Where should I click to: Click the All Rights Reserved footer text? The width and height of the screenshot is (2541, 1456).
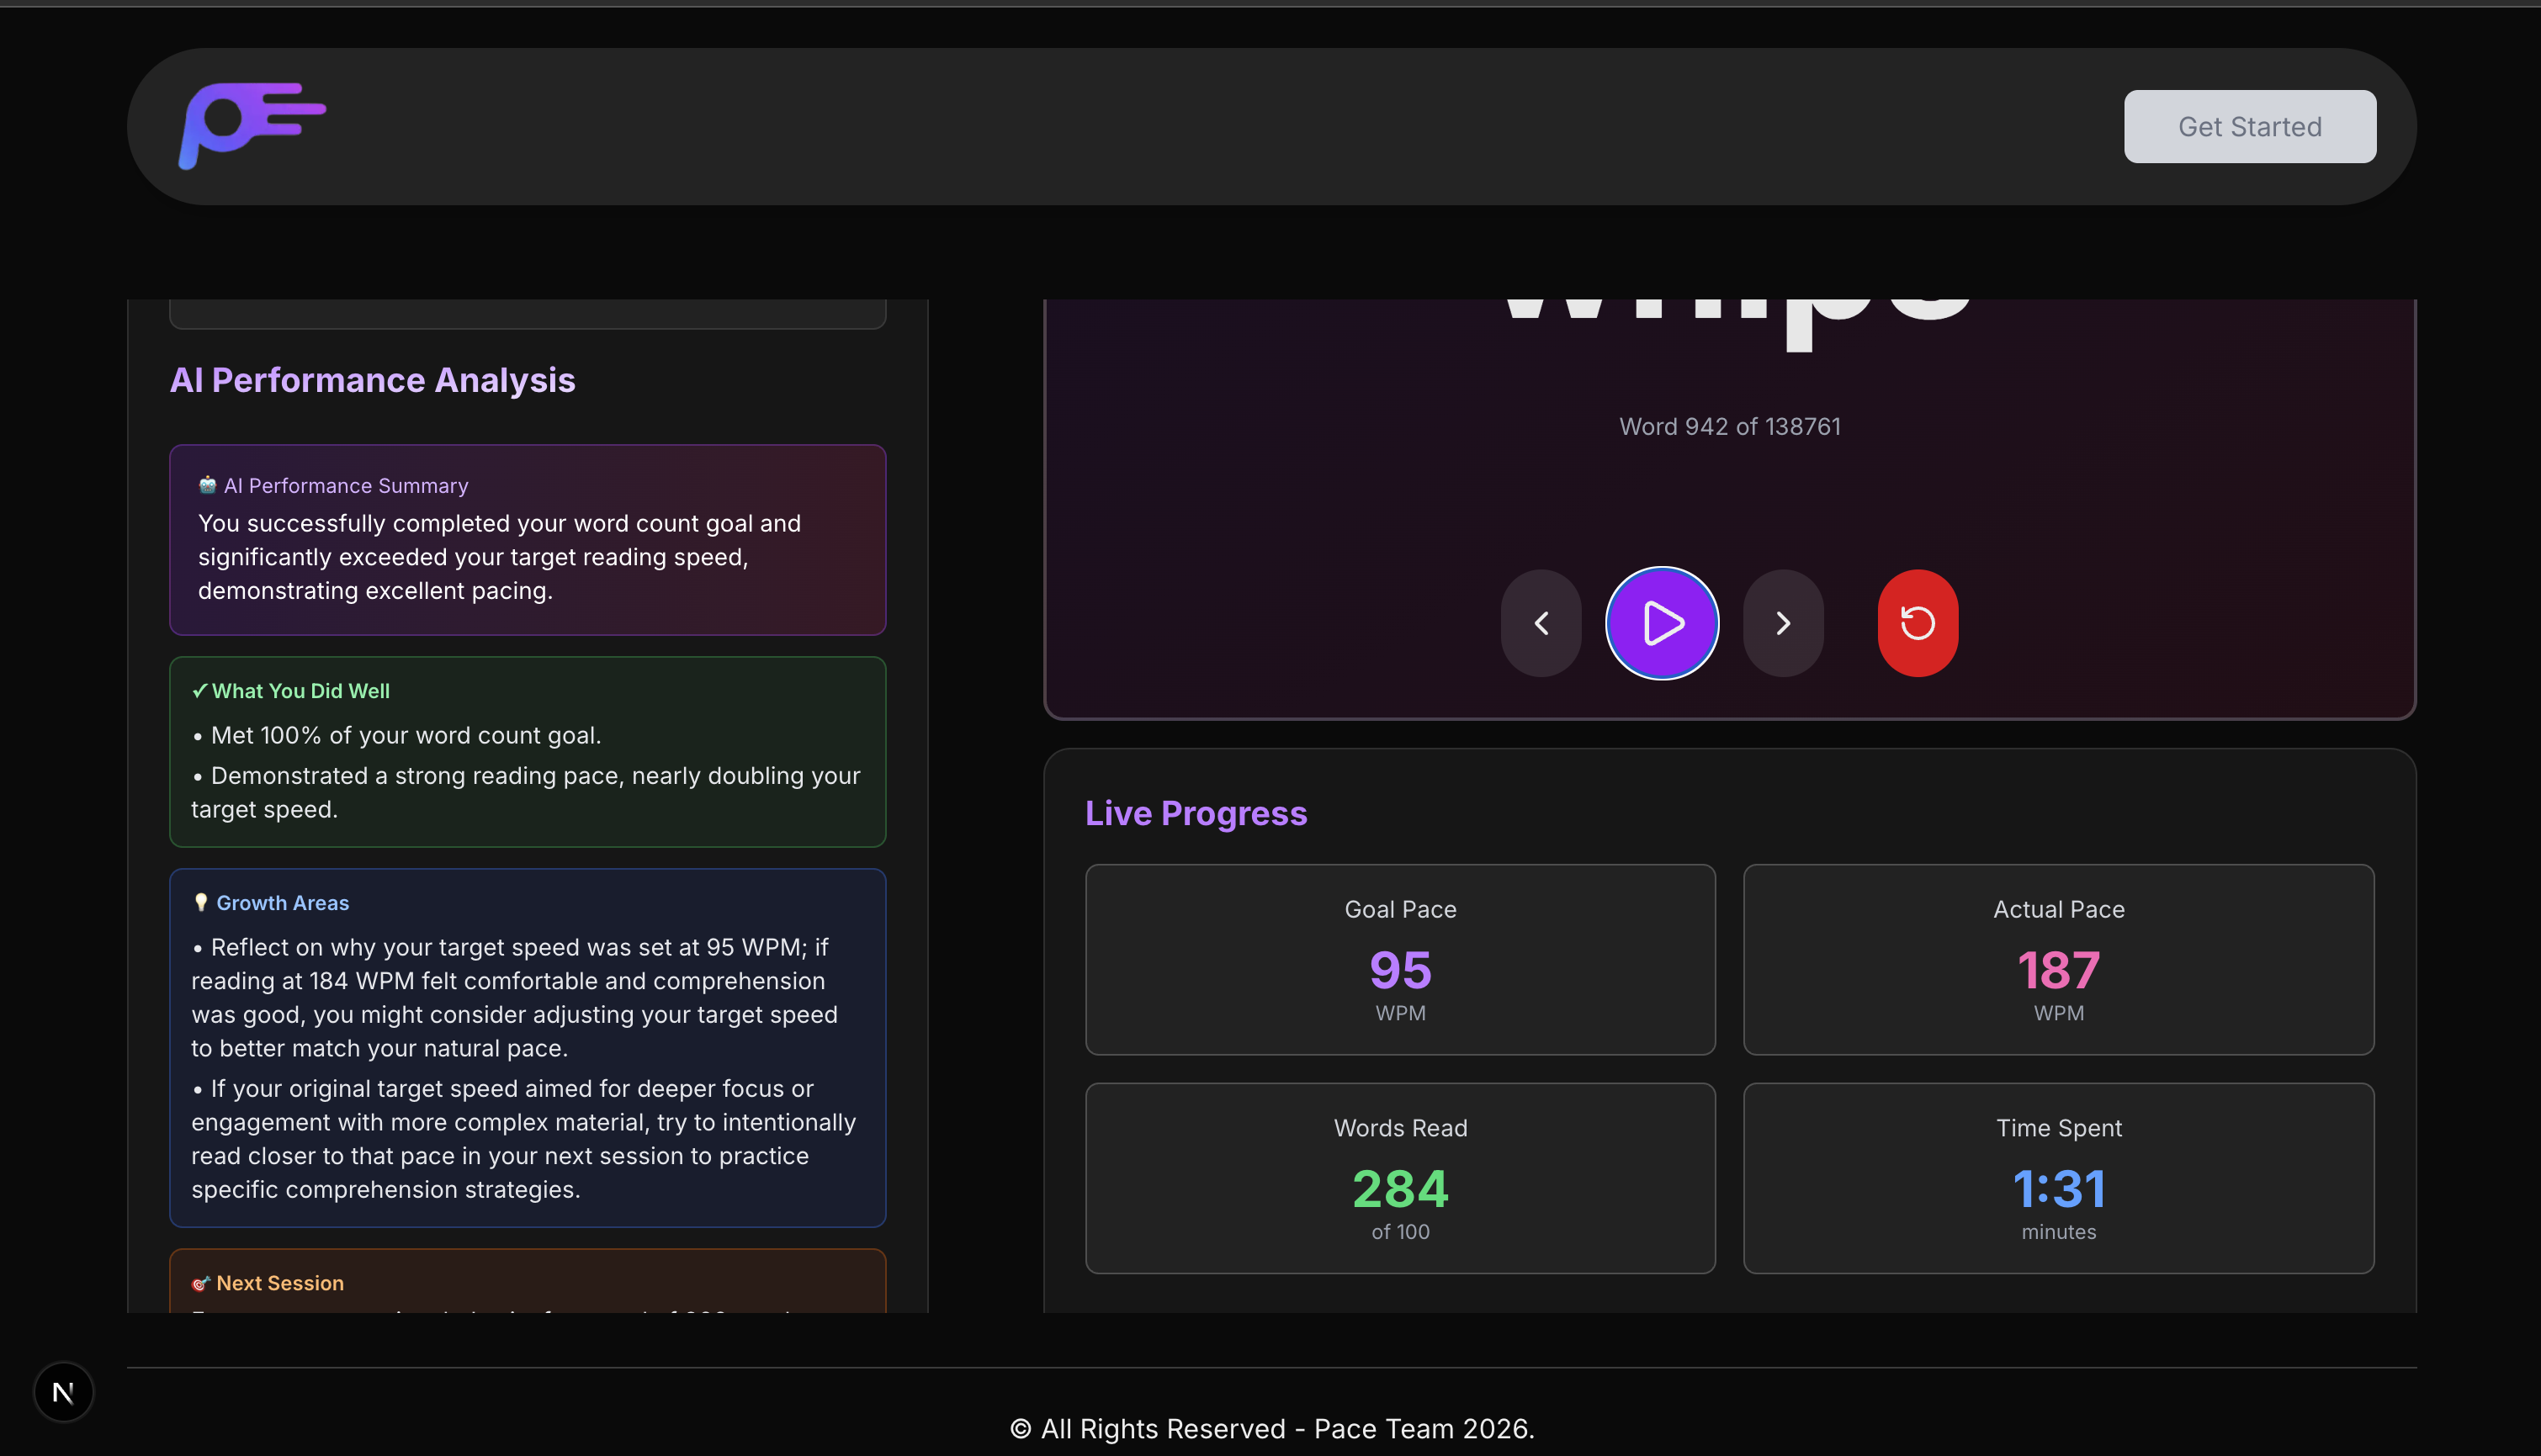1271,1428
